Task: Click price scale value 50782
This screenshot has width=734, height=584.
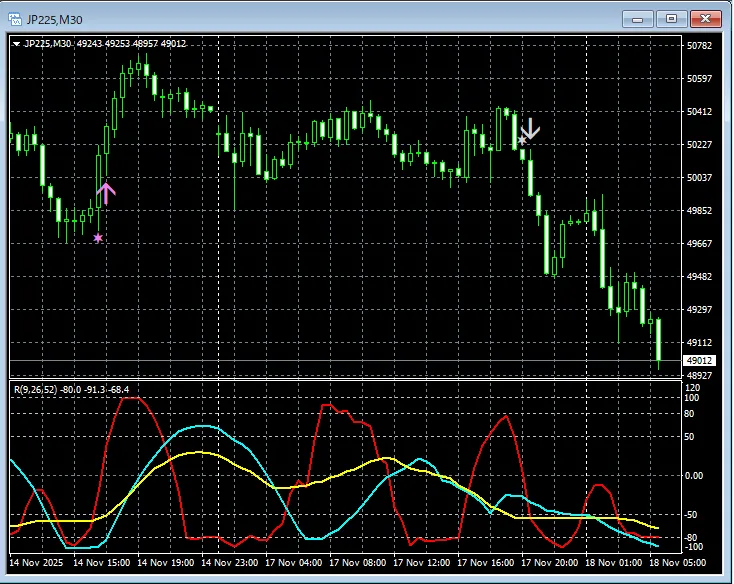Action: point(699,46)
